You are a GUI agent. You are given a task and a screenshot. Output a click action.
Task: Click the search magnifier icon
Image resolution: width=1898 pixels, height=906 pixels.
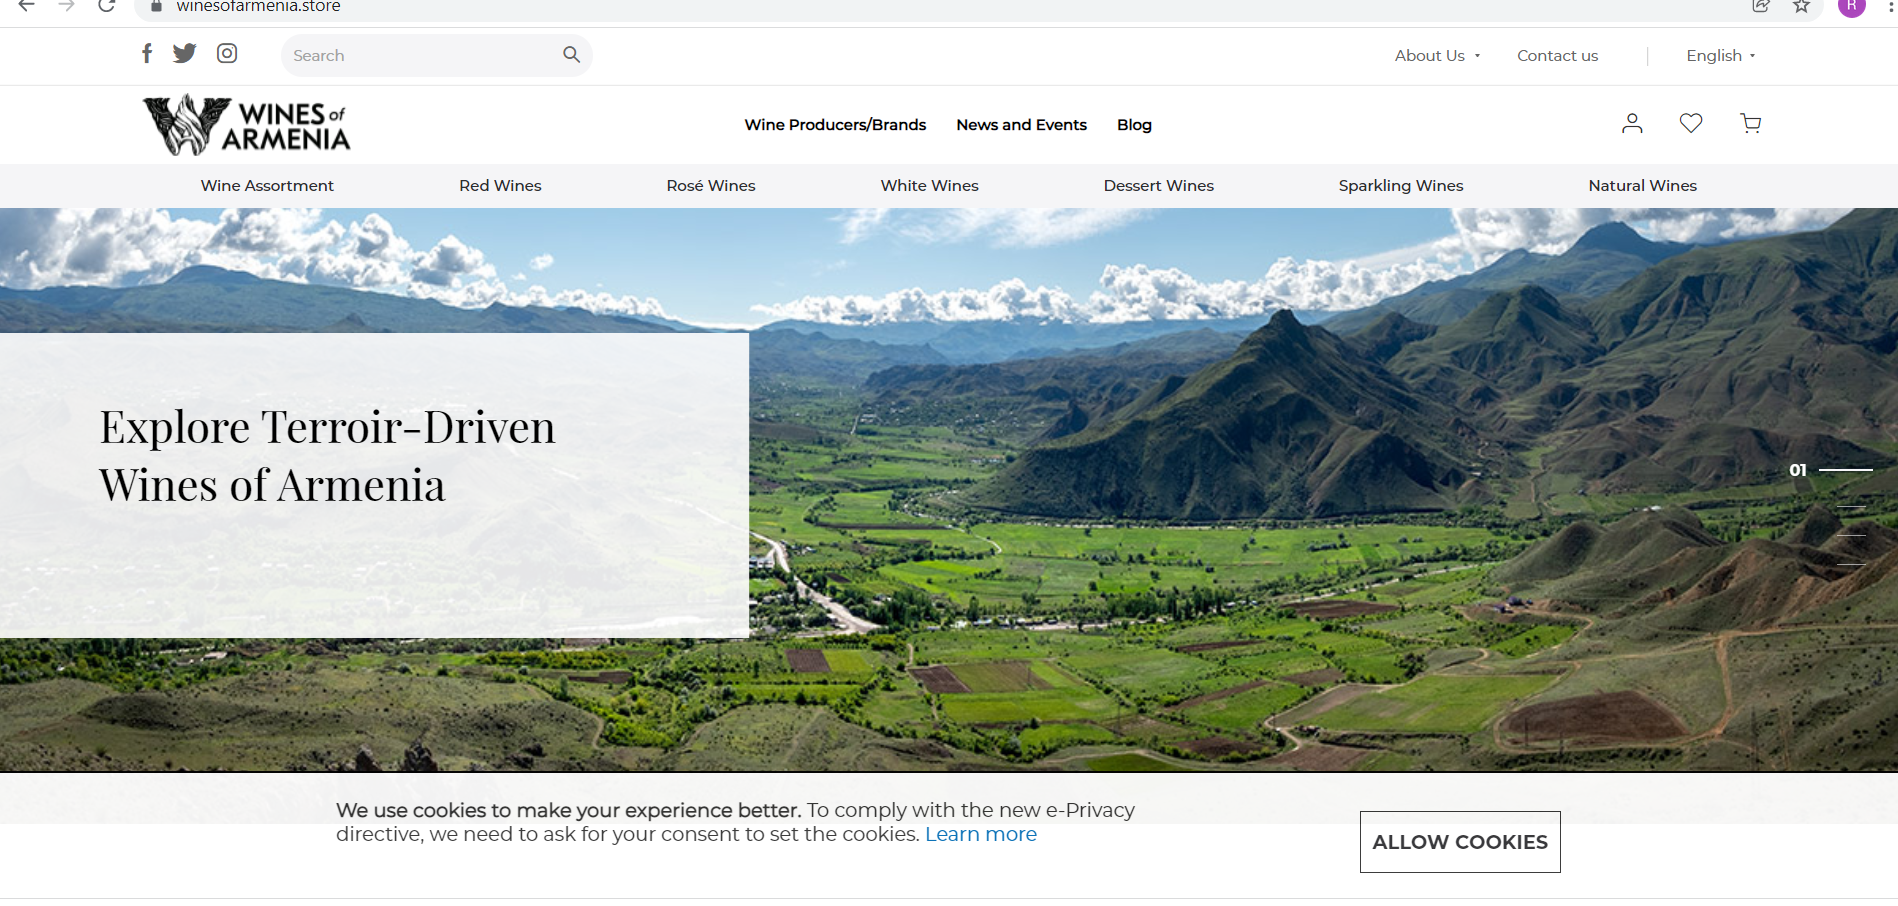pos(571,55)
